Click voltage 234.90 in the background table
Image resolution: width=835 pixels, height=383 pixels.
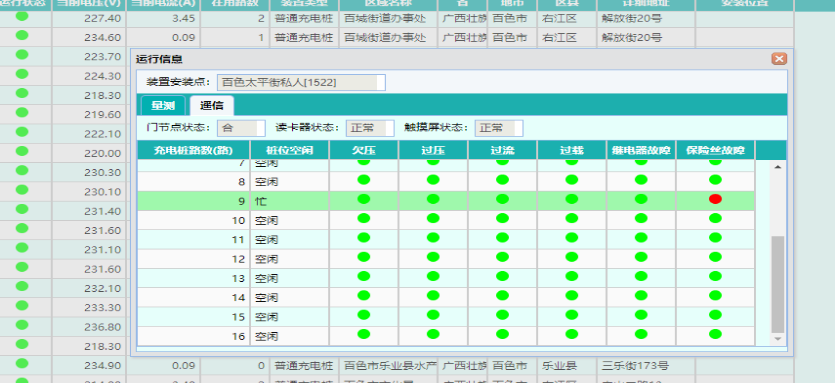[x=102, y=365]
